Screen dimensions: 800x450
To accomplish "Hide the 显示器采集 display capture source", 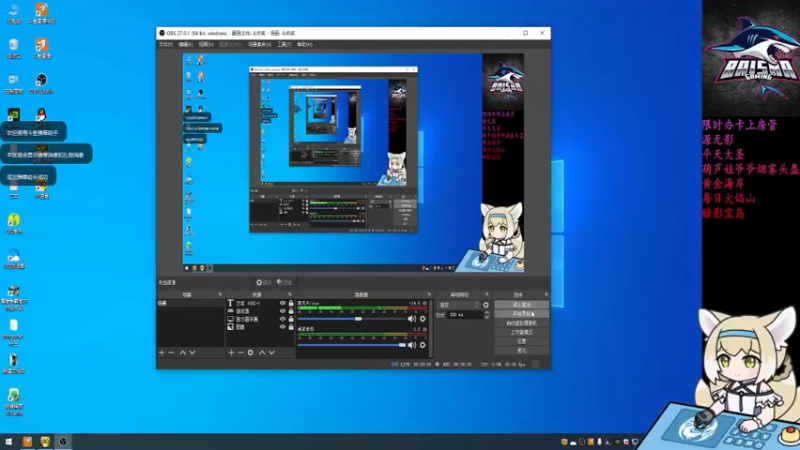I will [282, 319].
